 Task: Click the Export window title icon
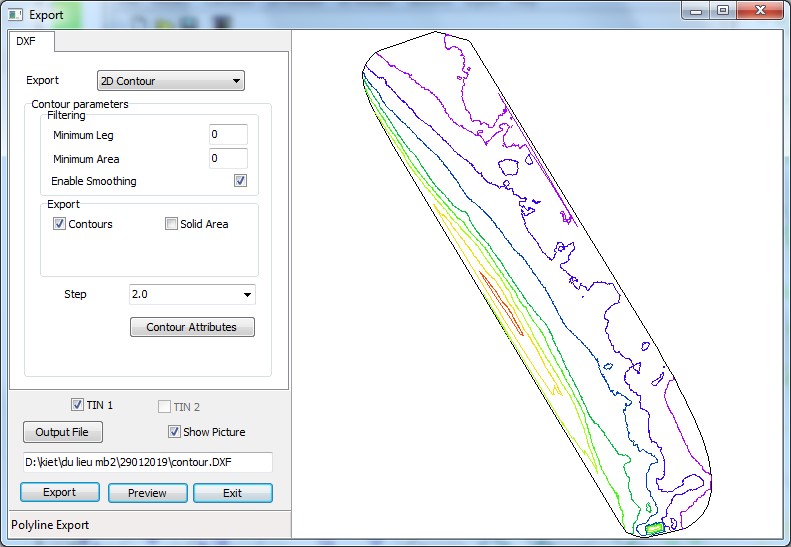pos(15,15)
